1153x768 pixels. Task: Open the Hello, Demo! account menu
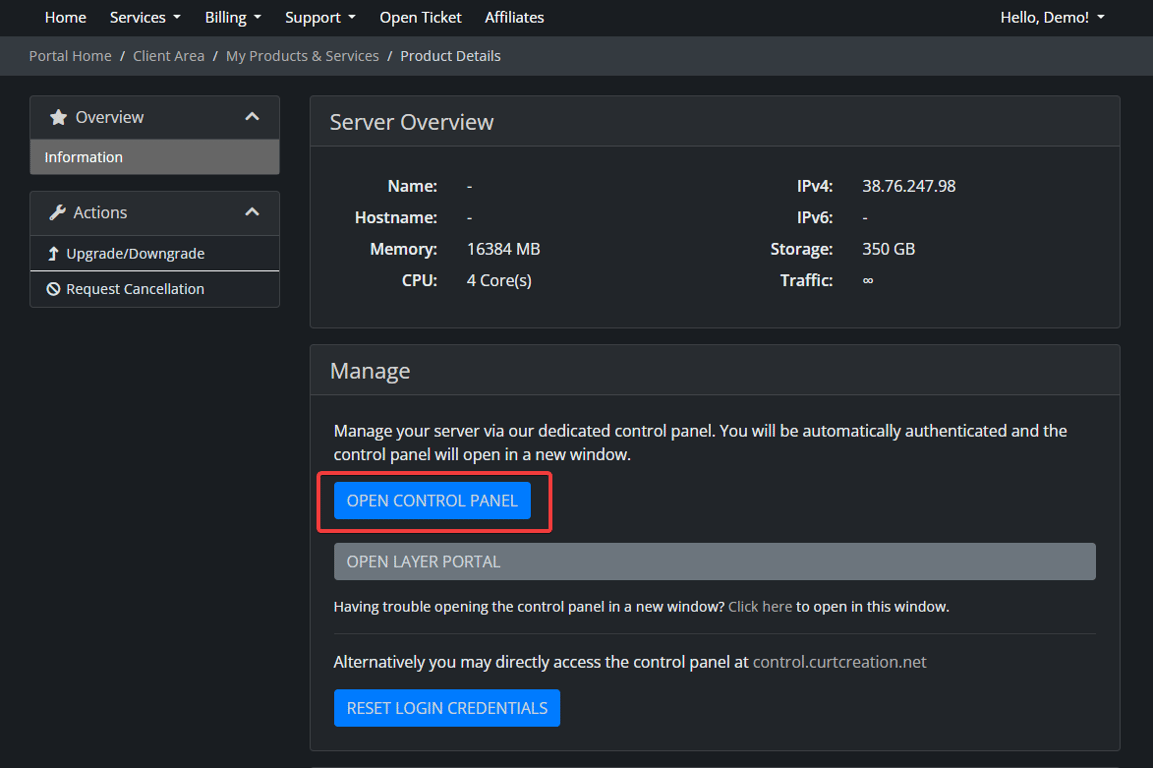click(x=1052, y=17)
